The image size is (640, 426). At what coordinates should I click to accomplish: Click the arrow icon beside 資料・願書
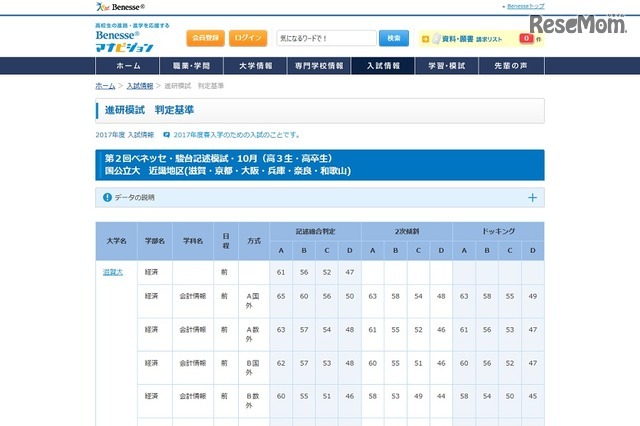(425, 39)
